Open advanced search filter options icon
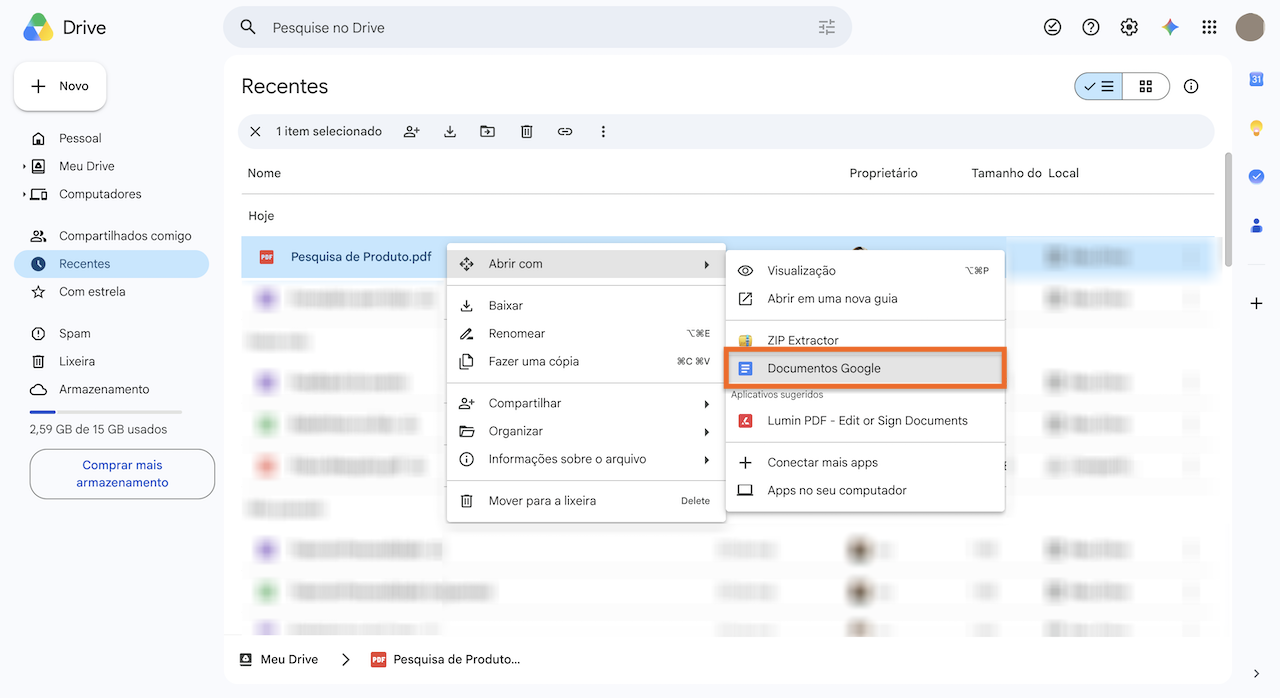The height and width of the screenshot is (698, 1280). pos(826,27)
